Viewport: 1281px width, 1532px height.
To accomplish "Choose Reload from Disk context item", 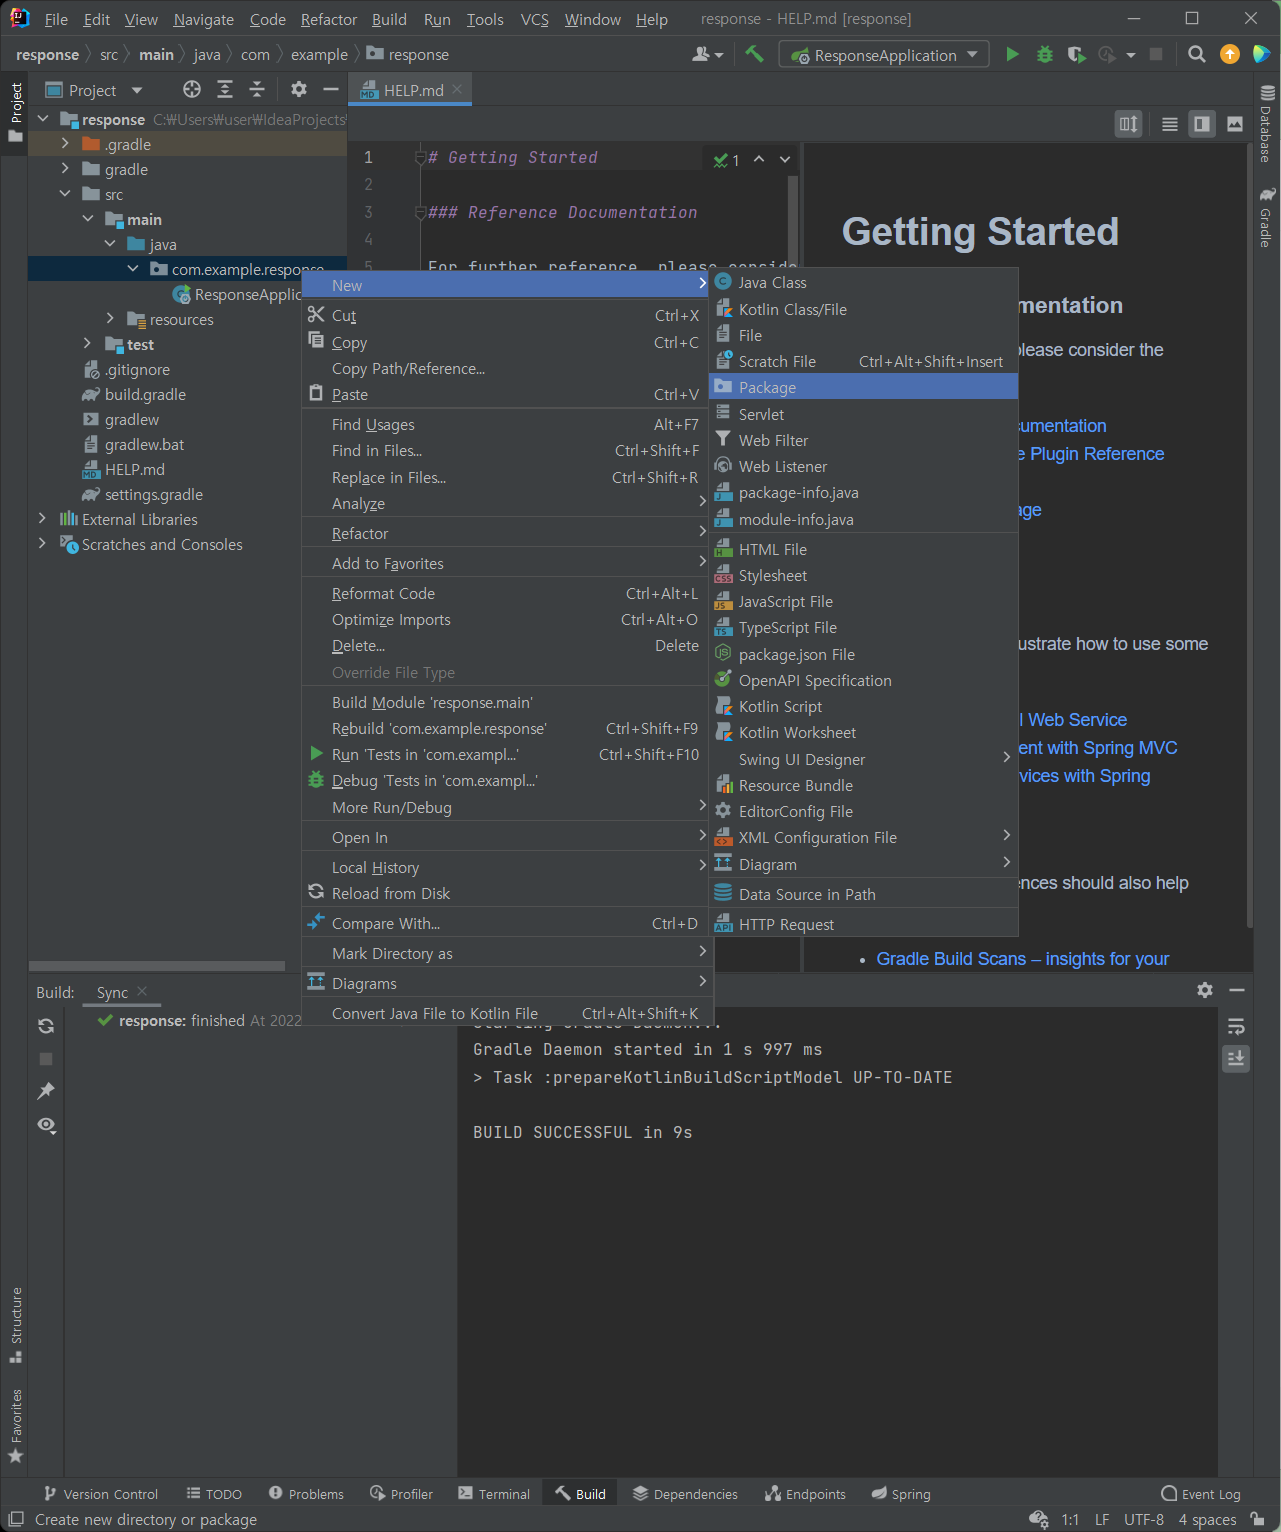I will click(505, 893).
